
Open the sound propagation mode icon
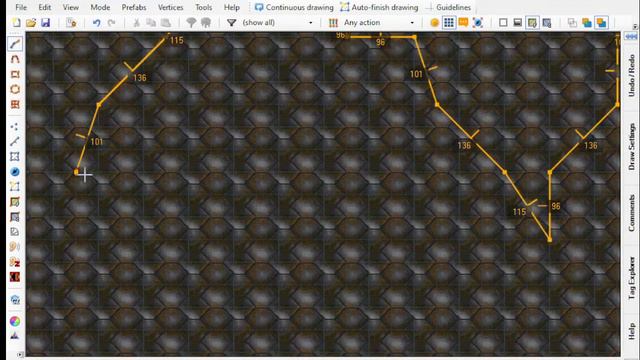coord(15,247)
